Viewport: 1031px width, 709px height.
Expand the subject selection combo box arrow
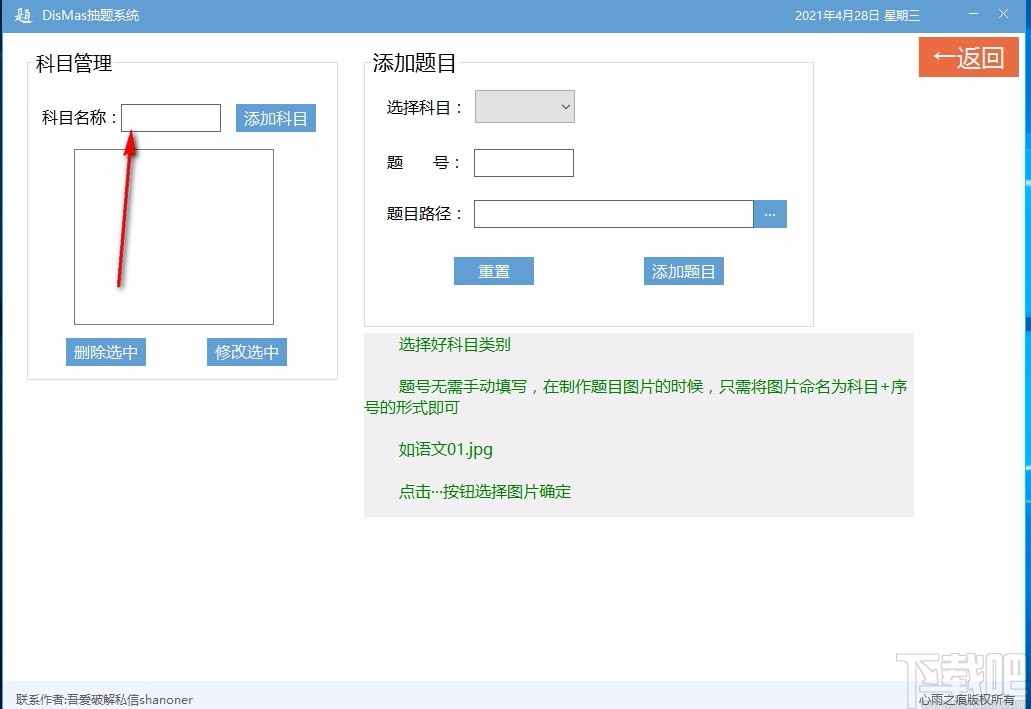[565, 106]
